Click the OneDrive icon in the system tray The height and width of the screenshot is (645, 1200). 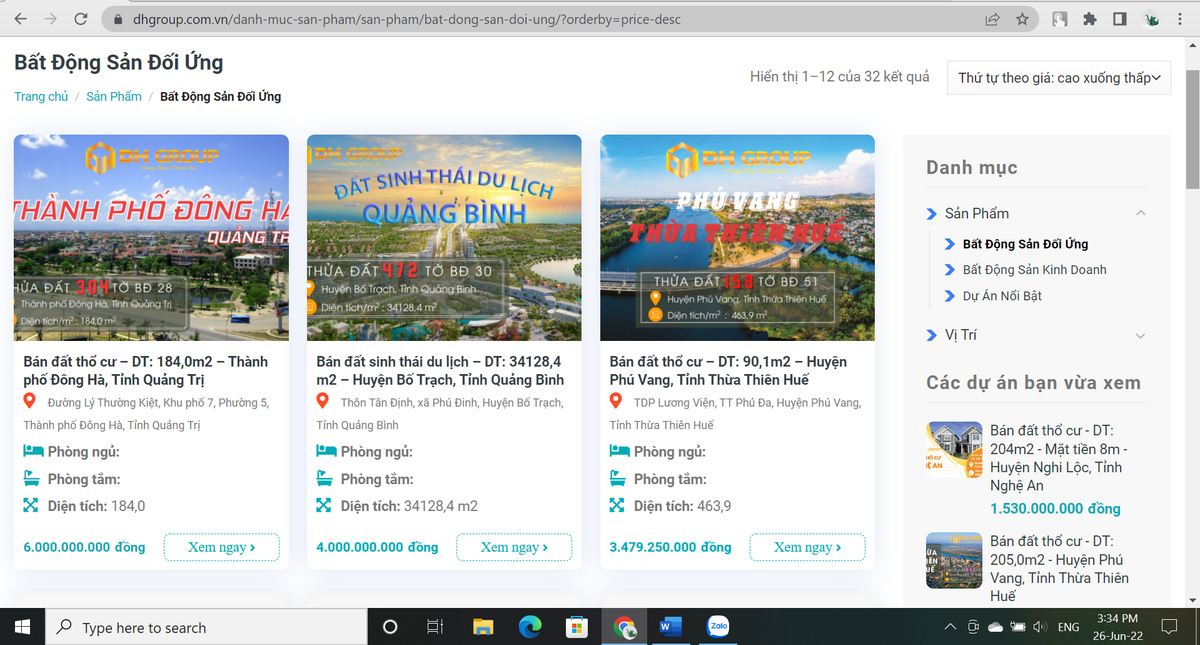click(x=995, y=626)
